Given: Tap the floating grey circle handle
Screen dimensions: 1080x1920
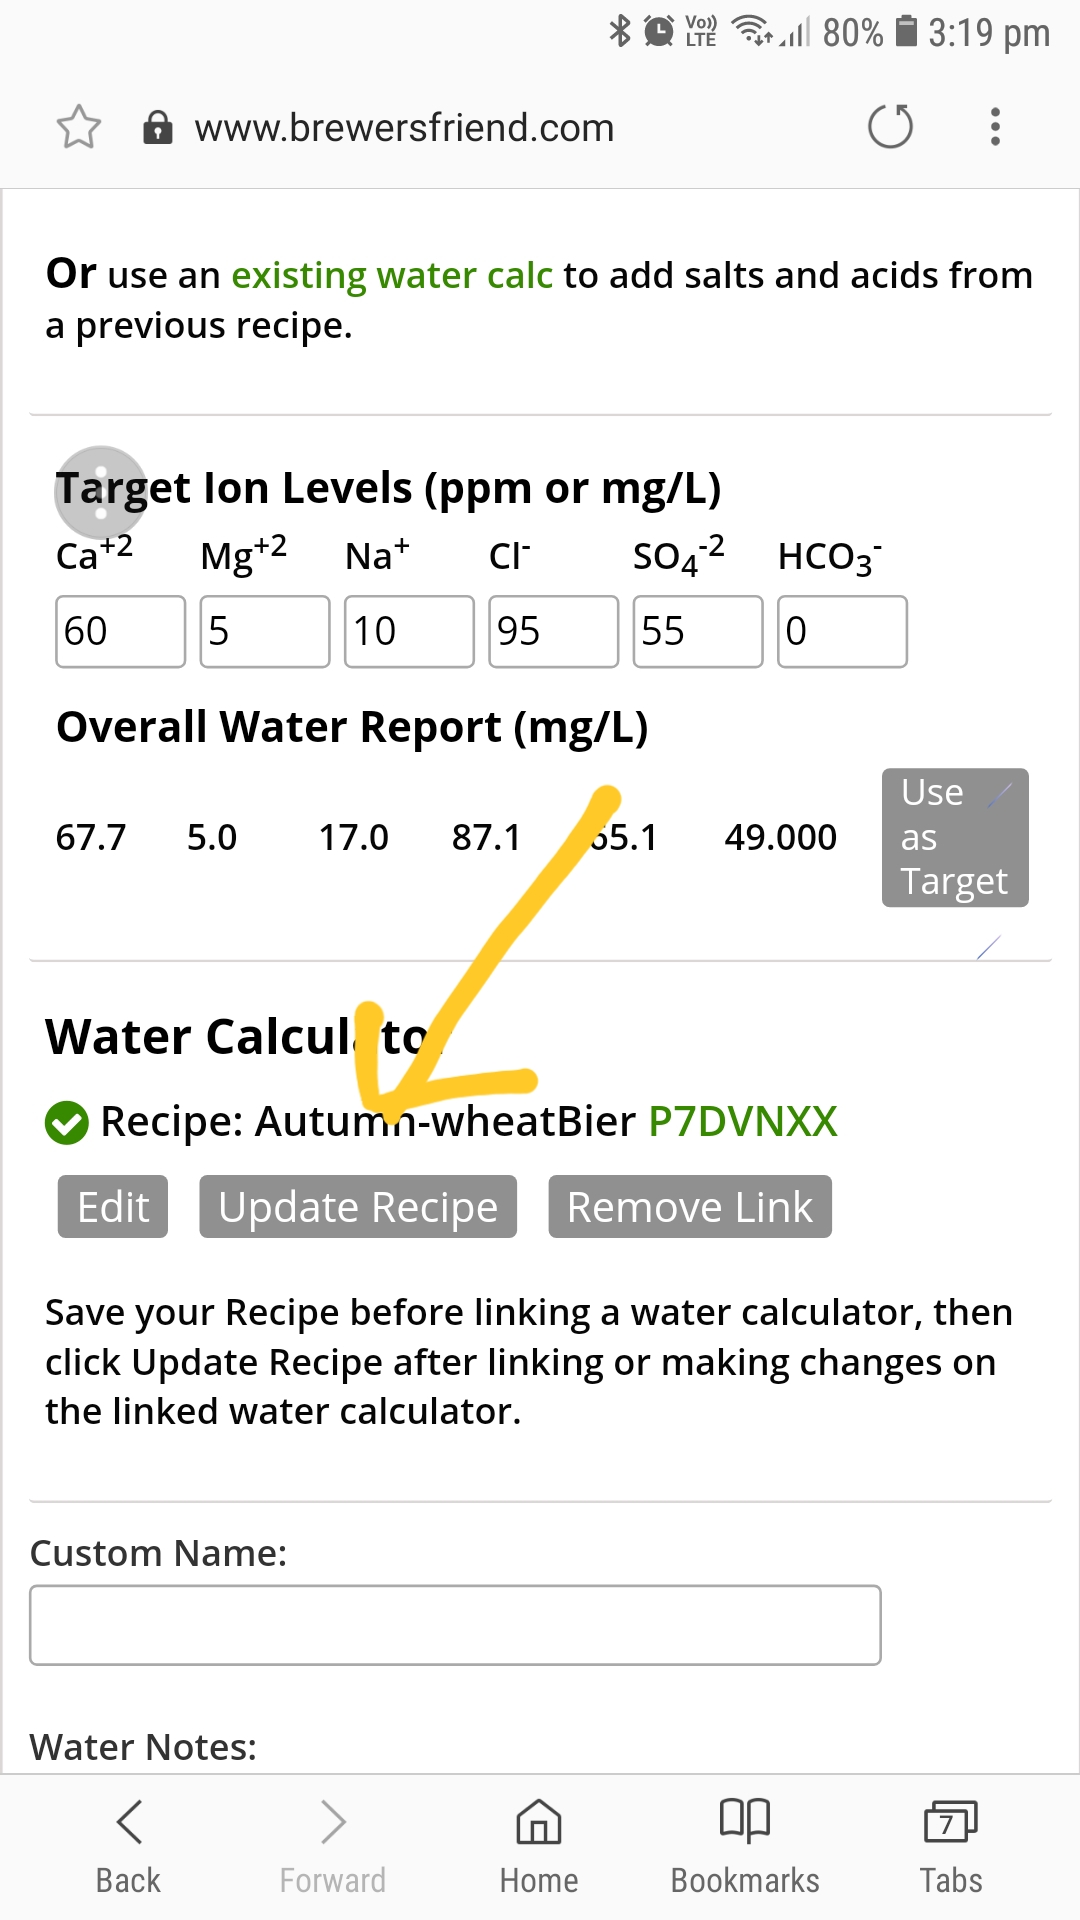Looking at the screenshot, I should tap(100, 492).
